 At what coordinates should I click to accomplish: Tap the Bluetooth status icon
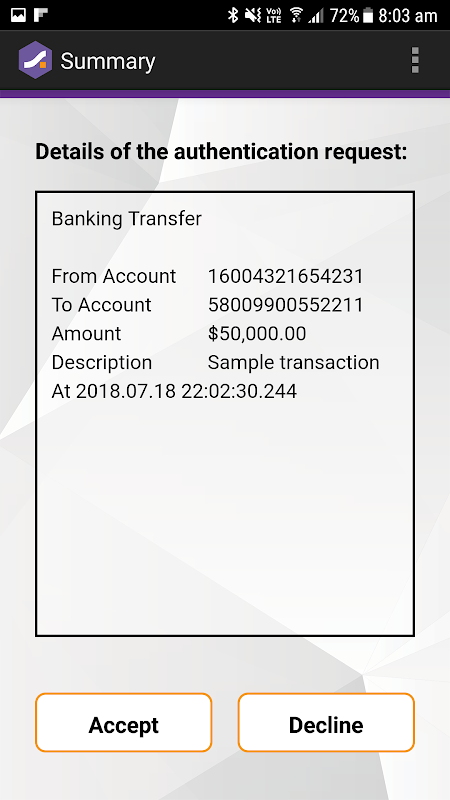click(x=233, y=15)
